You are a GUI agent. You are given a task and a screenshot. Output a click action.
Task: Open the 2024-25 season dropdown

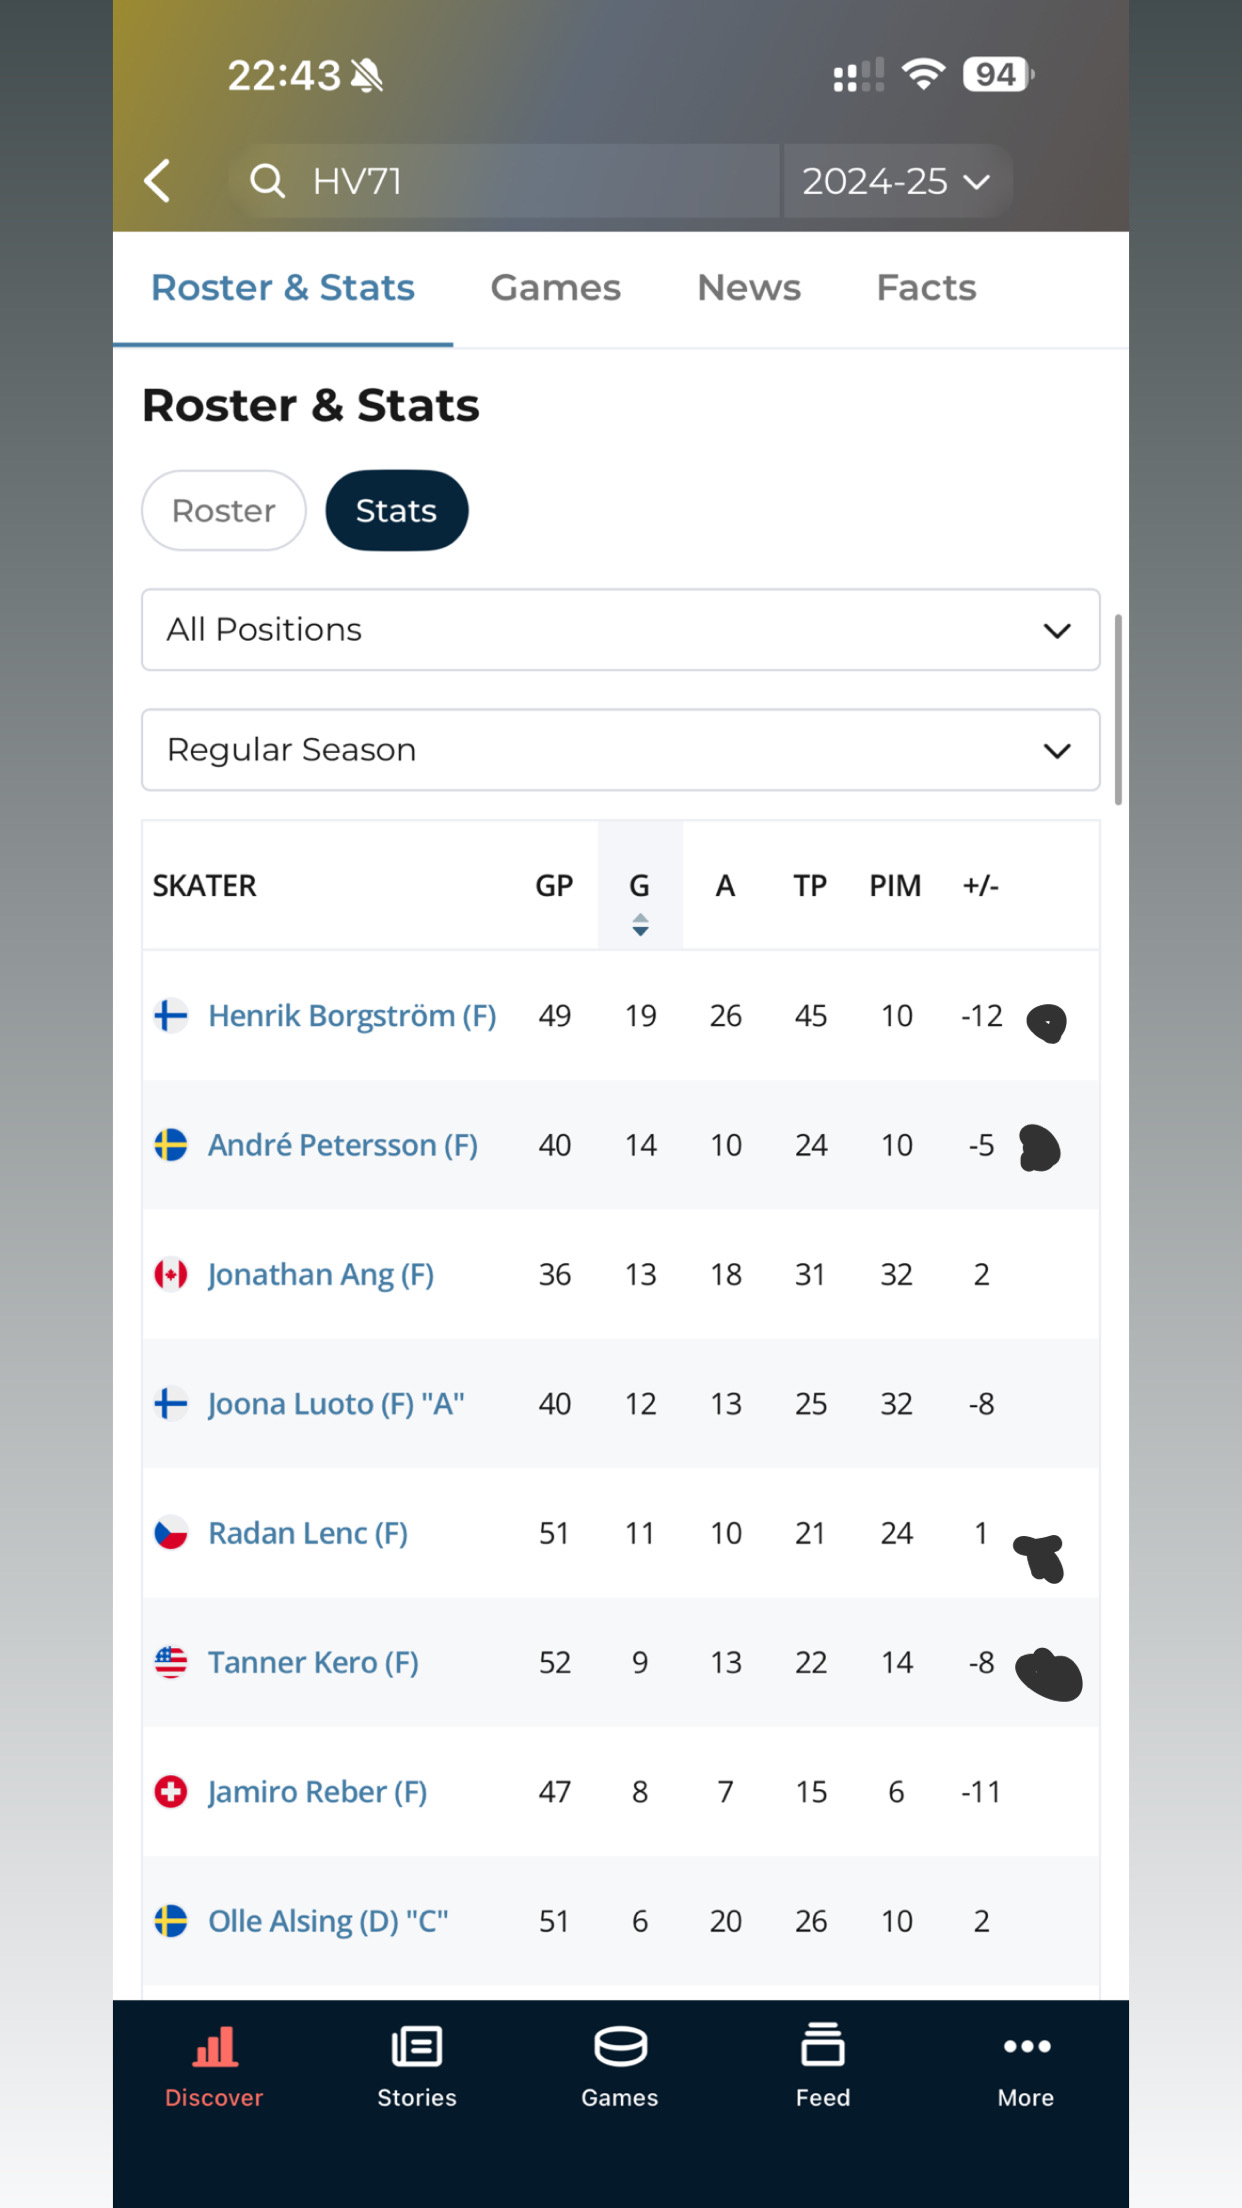click(x=896, y=181)
